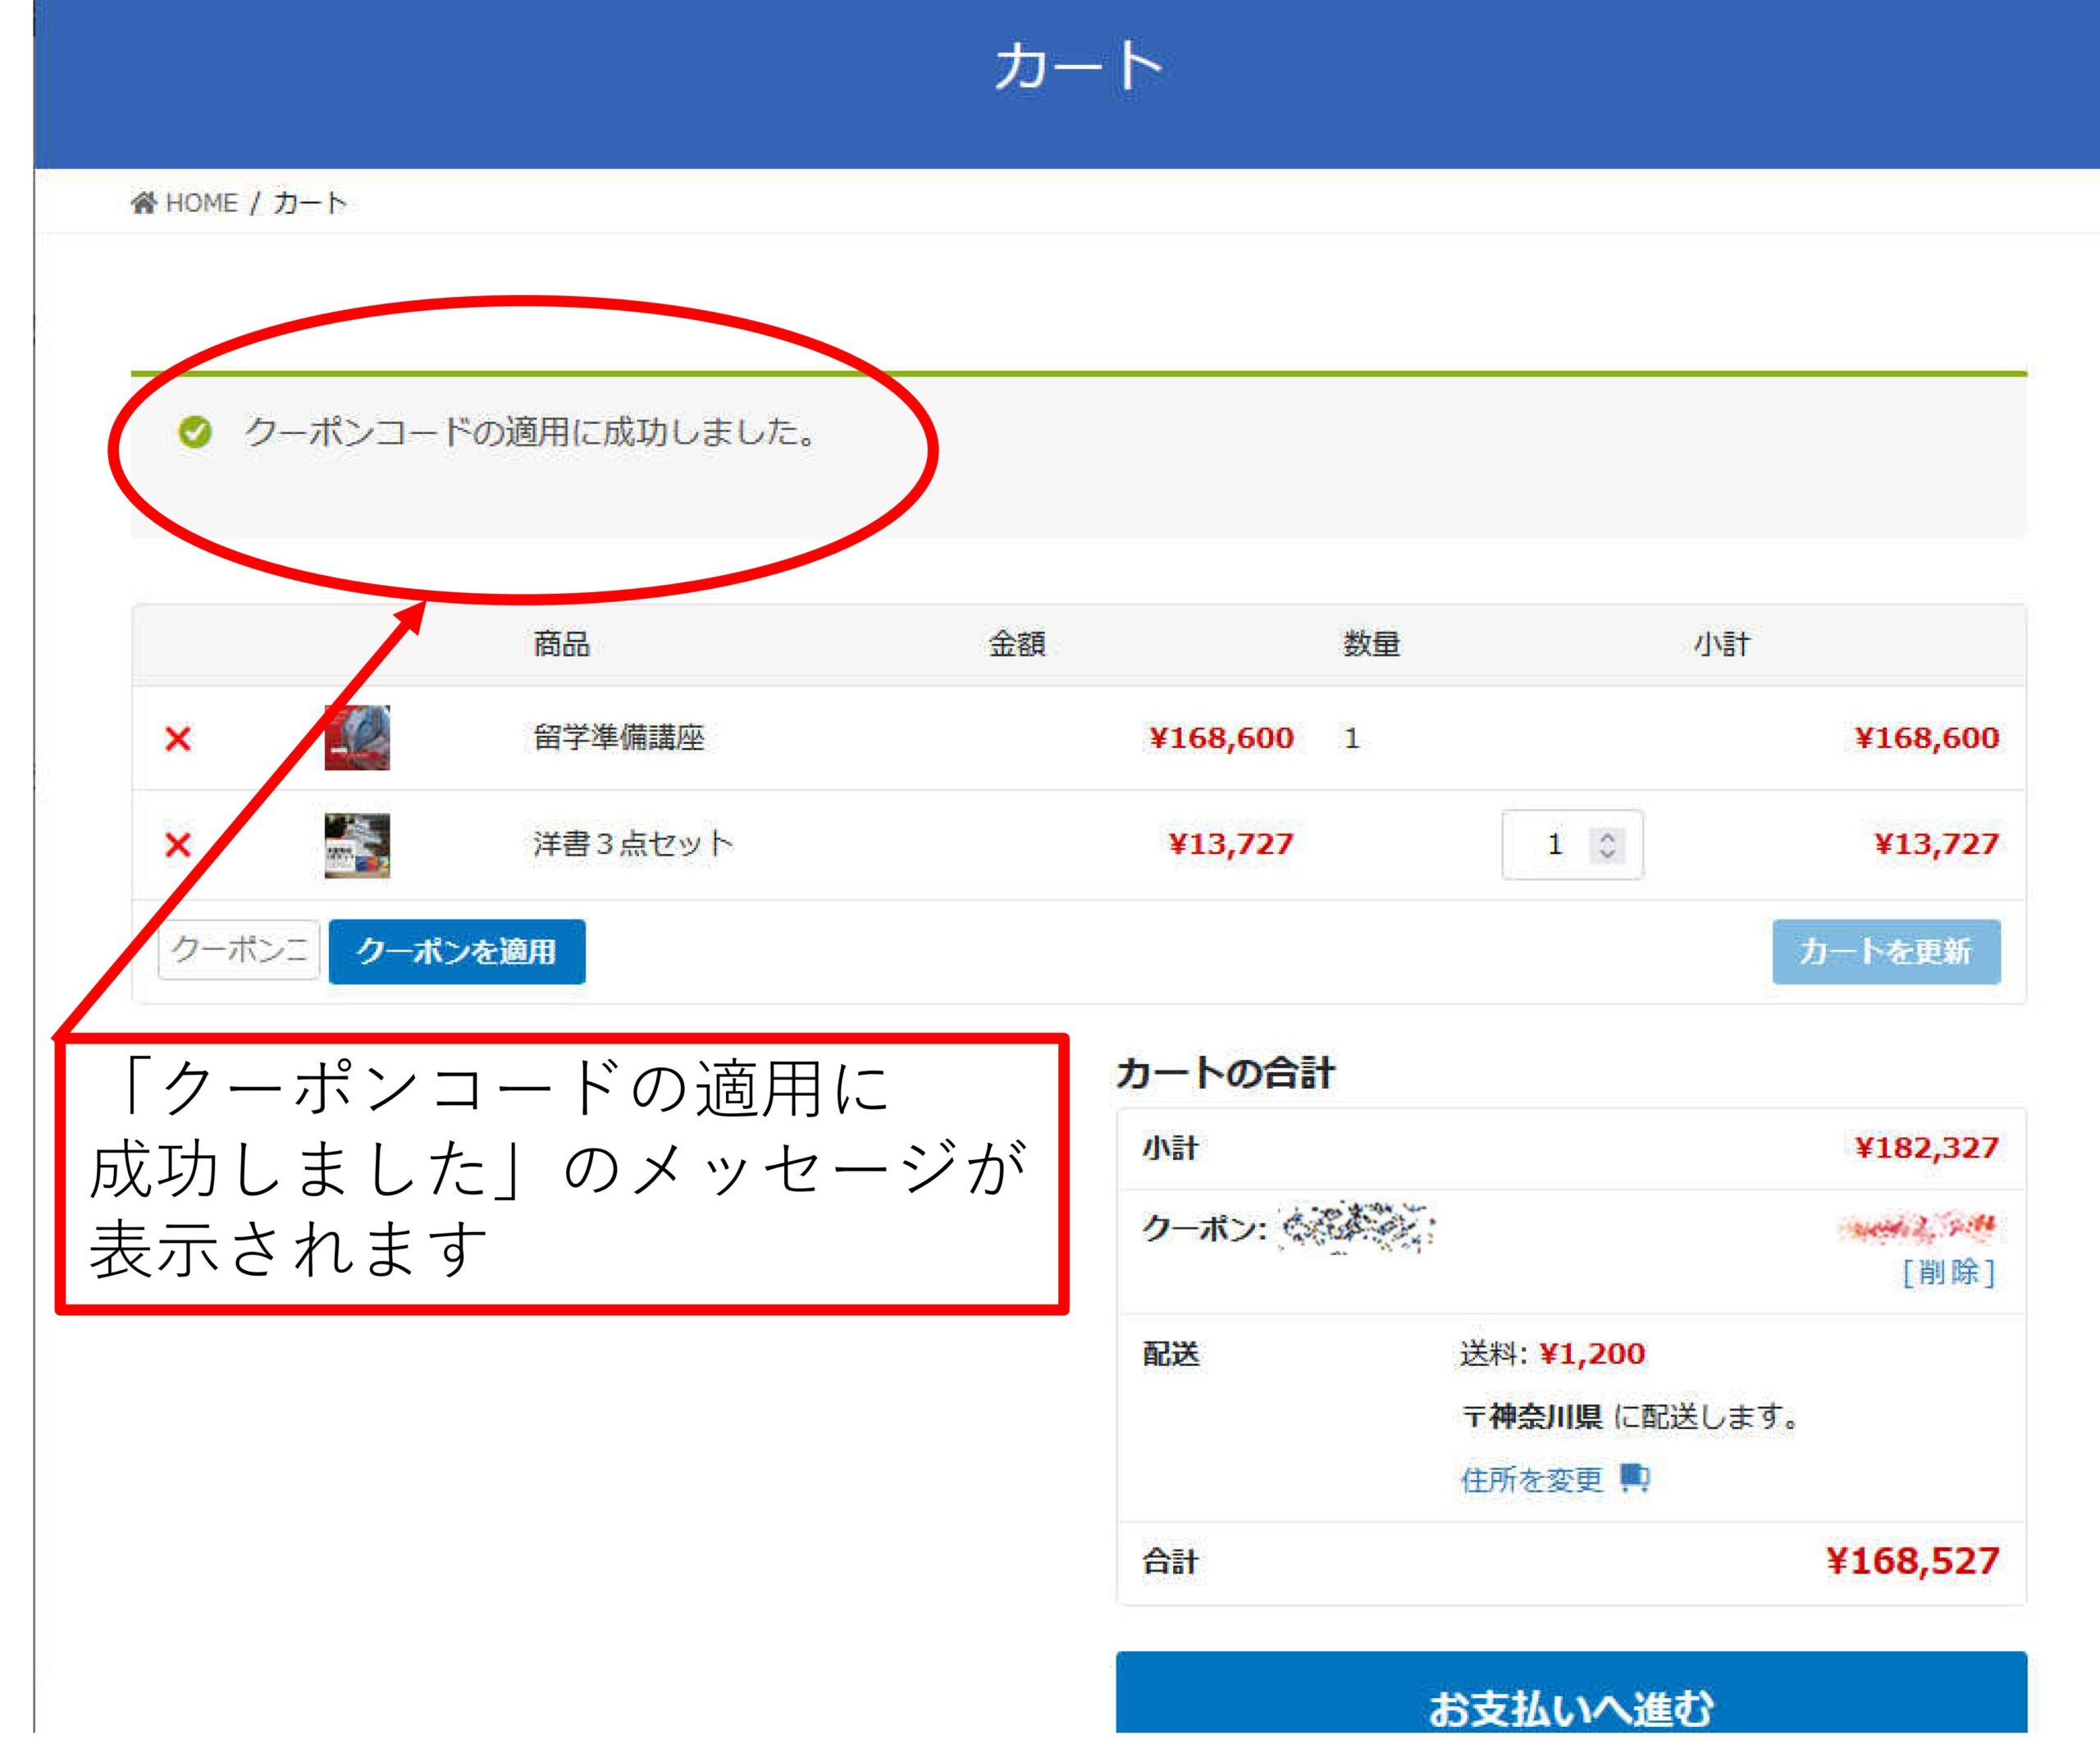Click the green success checkmark icon
The image size is (2100, 1740).
195,433
